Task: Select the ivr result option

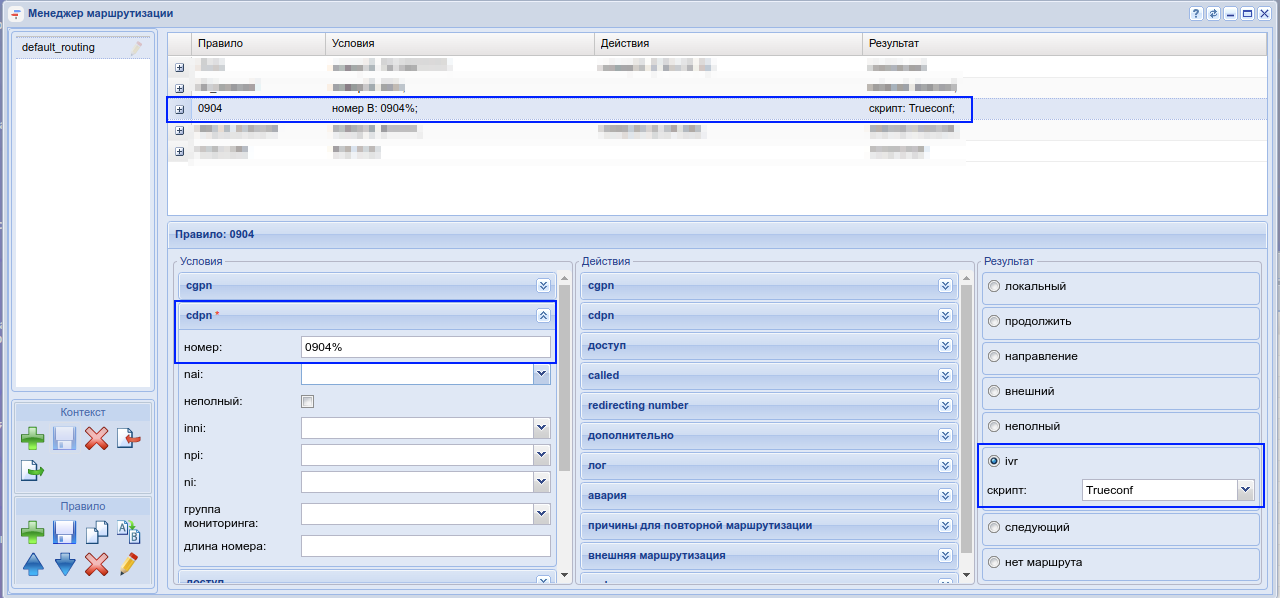Action: (994, 461)
